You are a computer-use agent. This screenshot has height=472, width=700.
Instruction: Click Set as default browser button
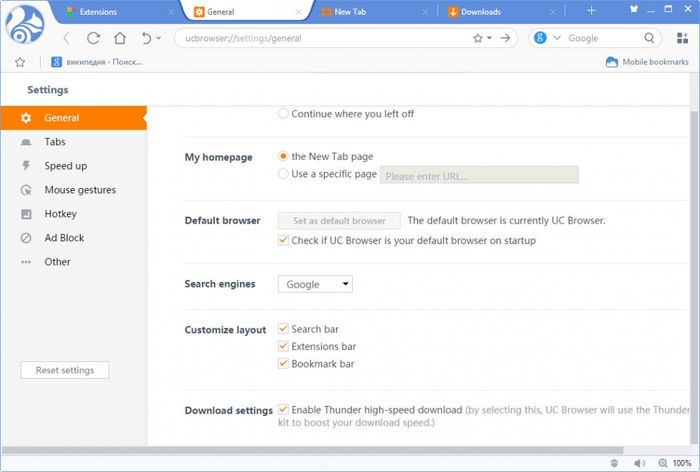coord(339,221)
